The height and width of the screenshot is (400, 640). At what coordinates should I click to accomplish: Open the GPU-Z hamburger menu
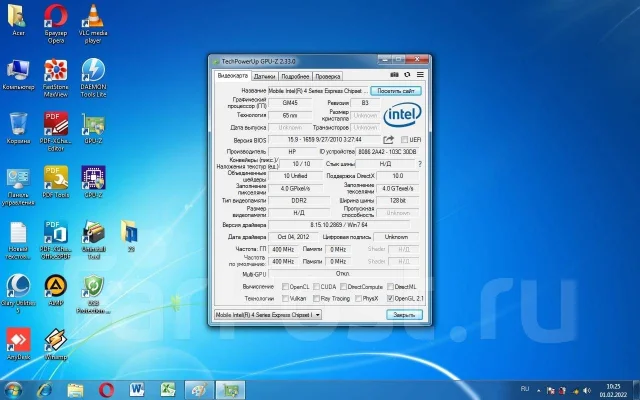(x=420, y=75)
